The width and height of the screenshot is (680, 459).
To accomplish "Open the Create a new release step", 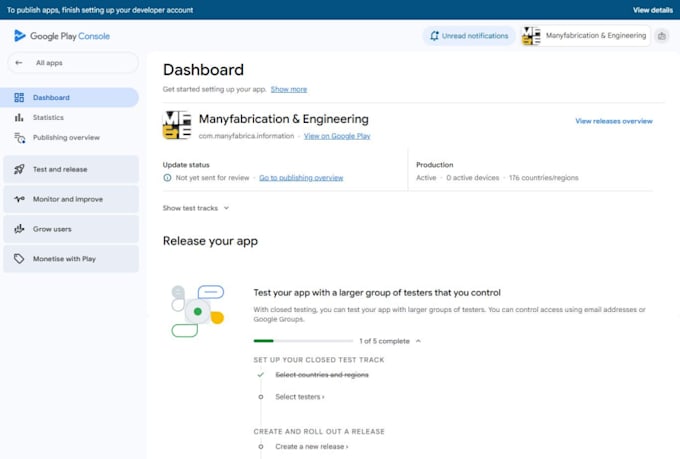I will (311, 447).
